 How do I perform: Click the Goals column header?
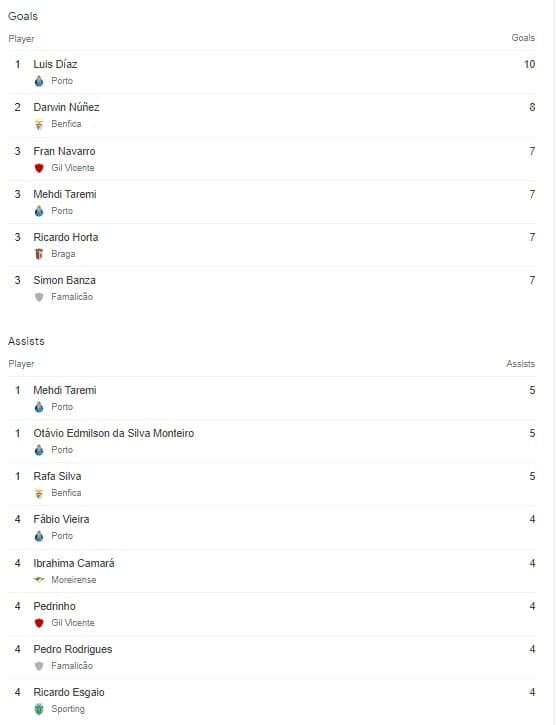[523, 38]
